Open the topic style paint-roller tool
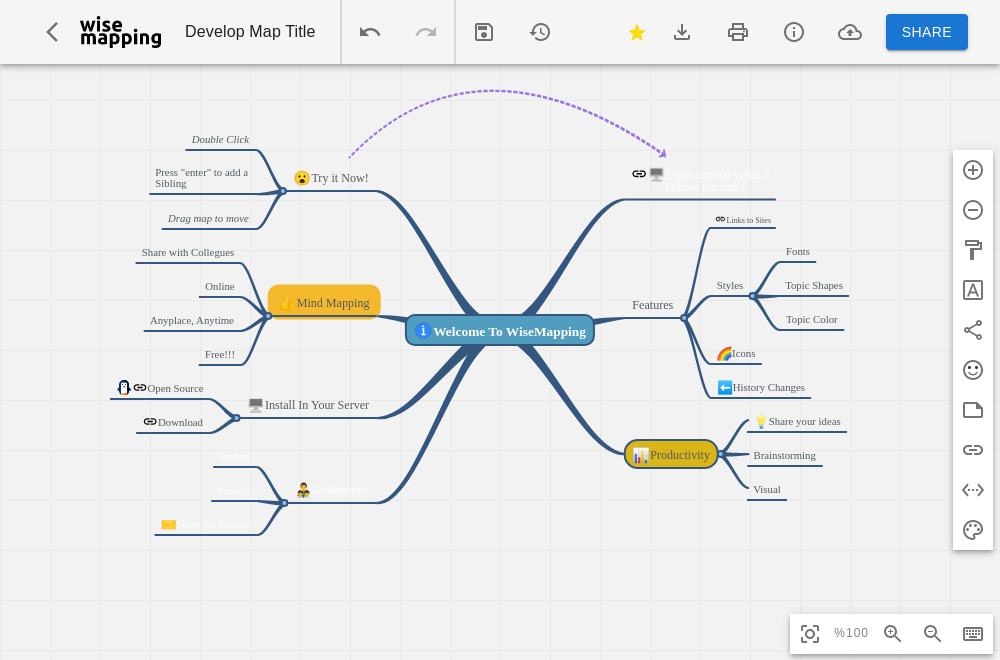 (x=973, y=250)
